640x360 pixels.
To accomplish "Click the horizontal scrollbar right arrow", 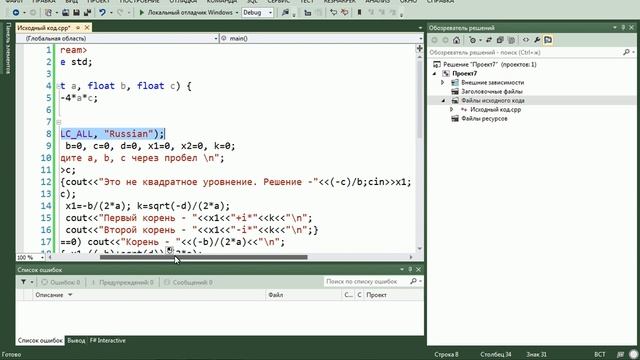I will pos(411,257).
